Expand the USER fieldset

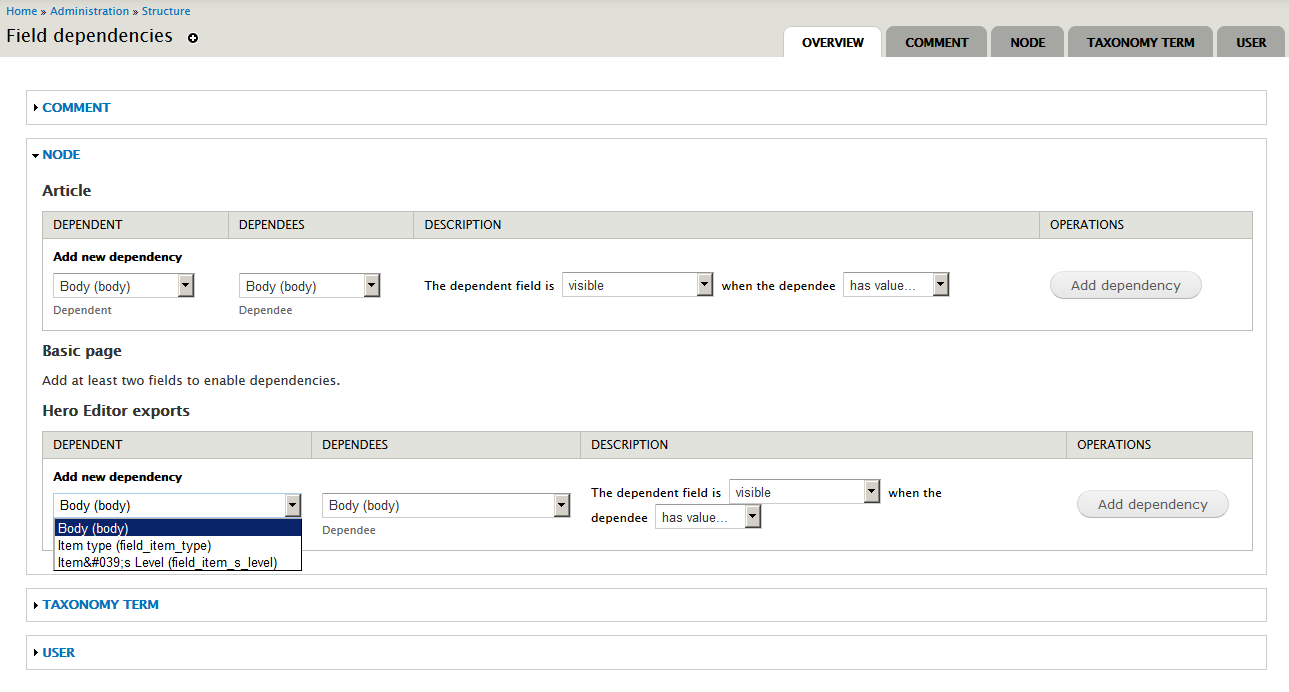58,652
